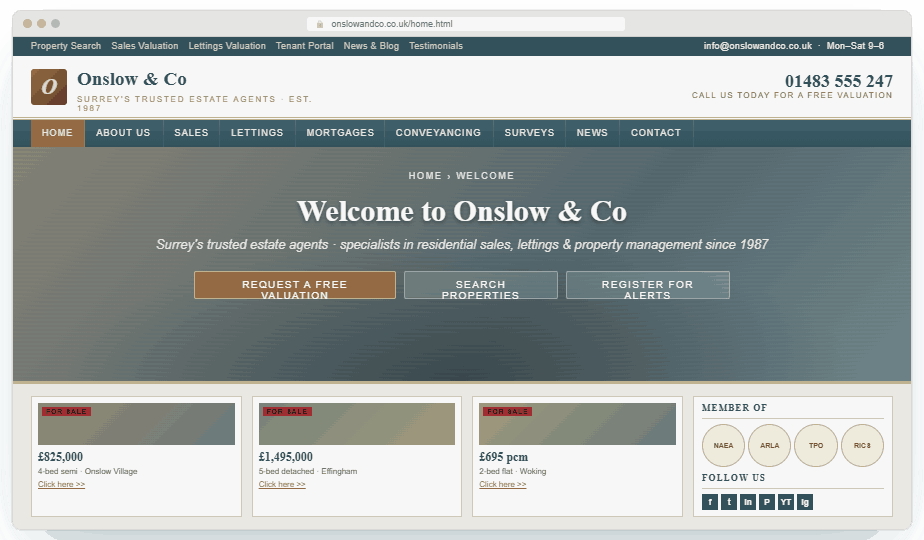Click the £825,000 price text

60,457
